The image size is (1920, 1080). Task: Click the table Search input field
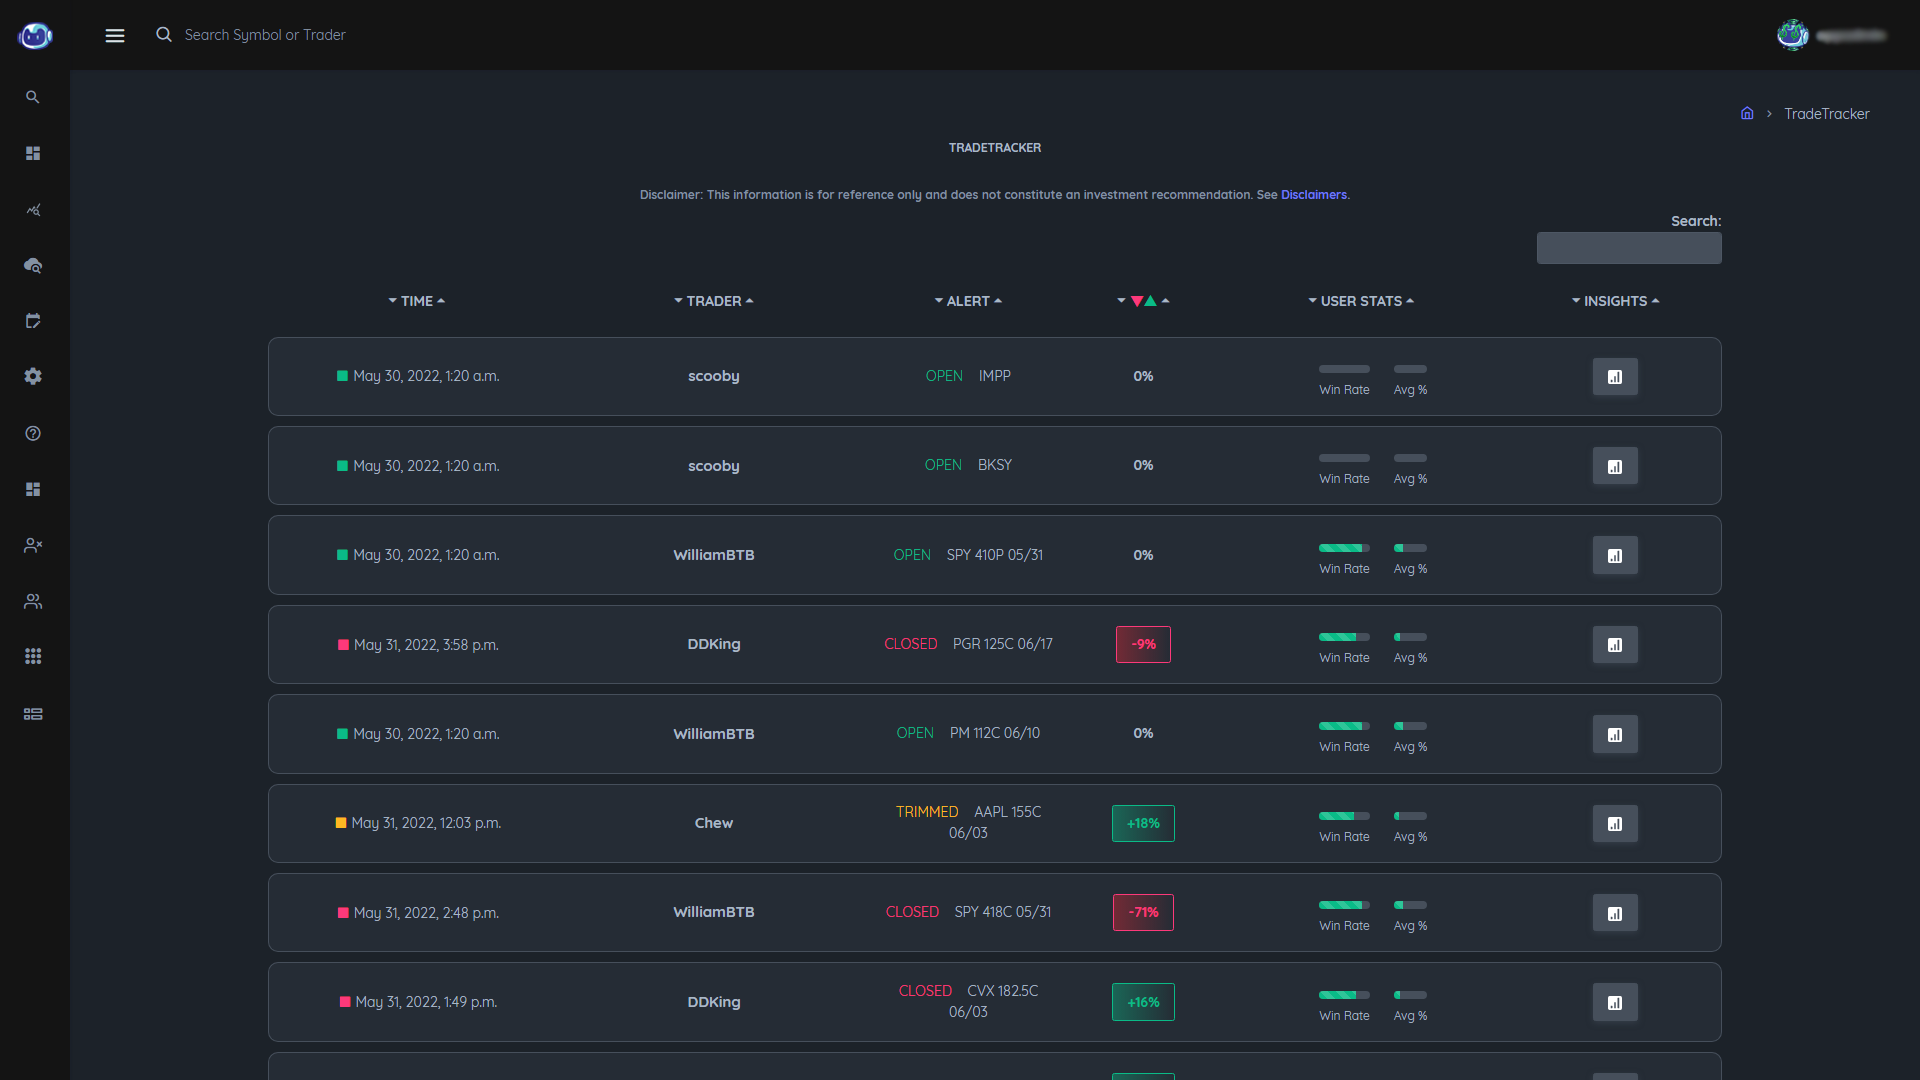point(1629,248)
